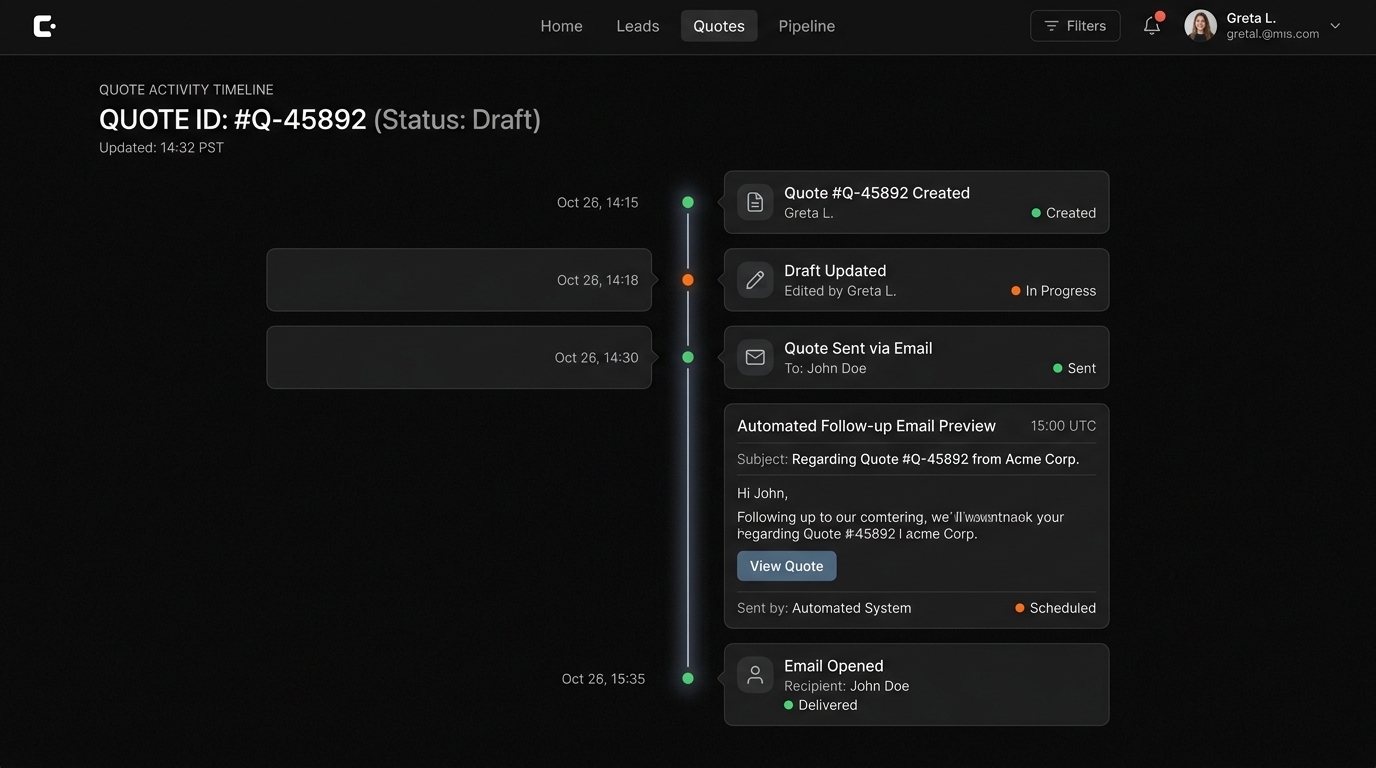Viewport: 1376px width, 768px height.
Task: Click the "Sent" status badge
Action: coord(1075,368)
